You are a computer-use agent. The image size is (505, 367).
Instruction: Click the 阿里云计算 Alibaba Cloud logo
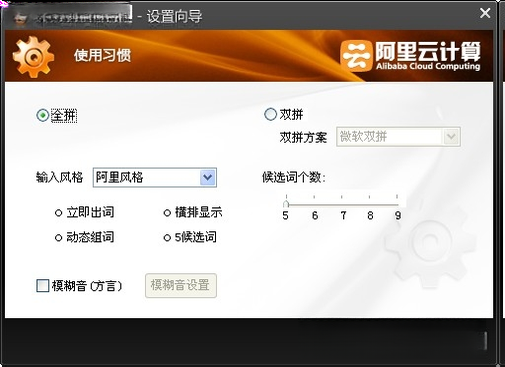tap(411, 56)
